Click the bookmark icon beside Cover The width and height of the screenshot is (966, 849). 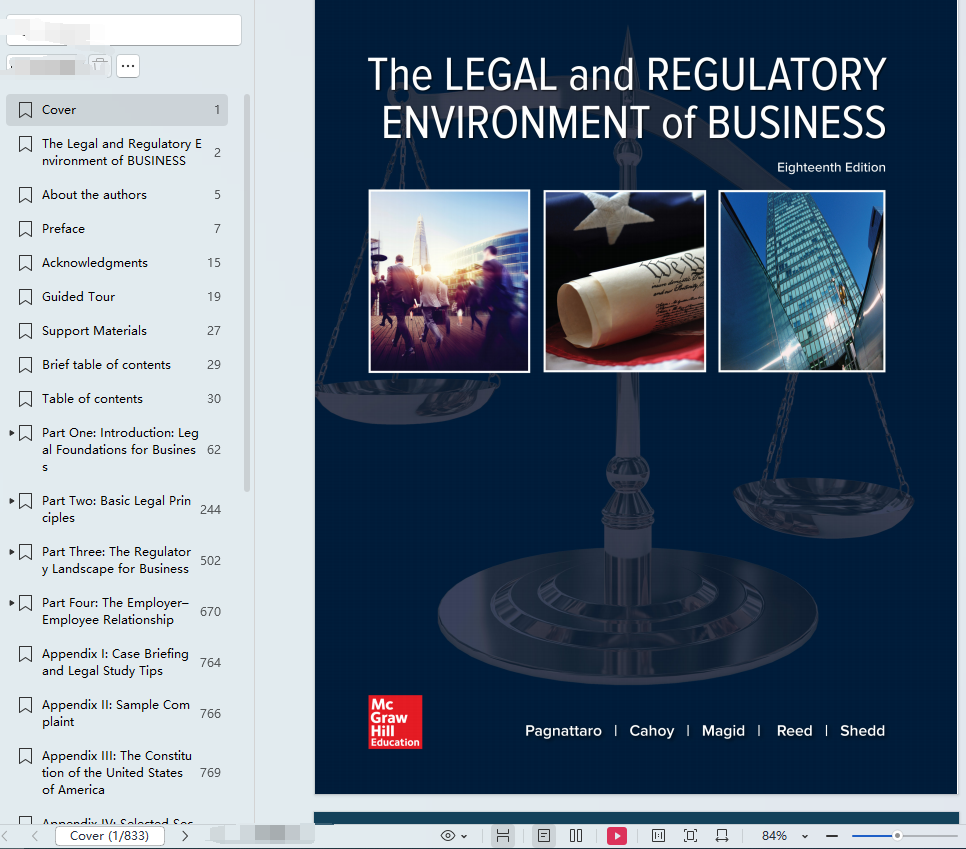tap(25, 110)
